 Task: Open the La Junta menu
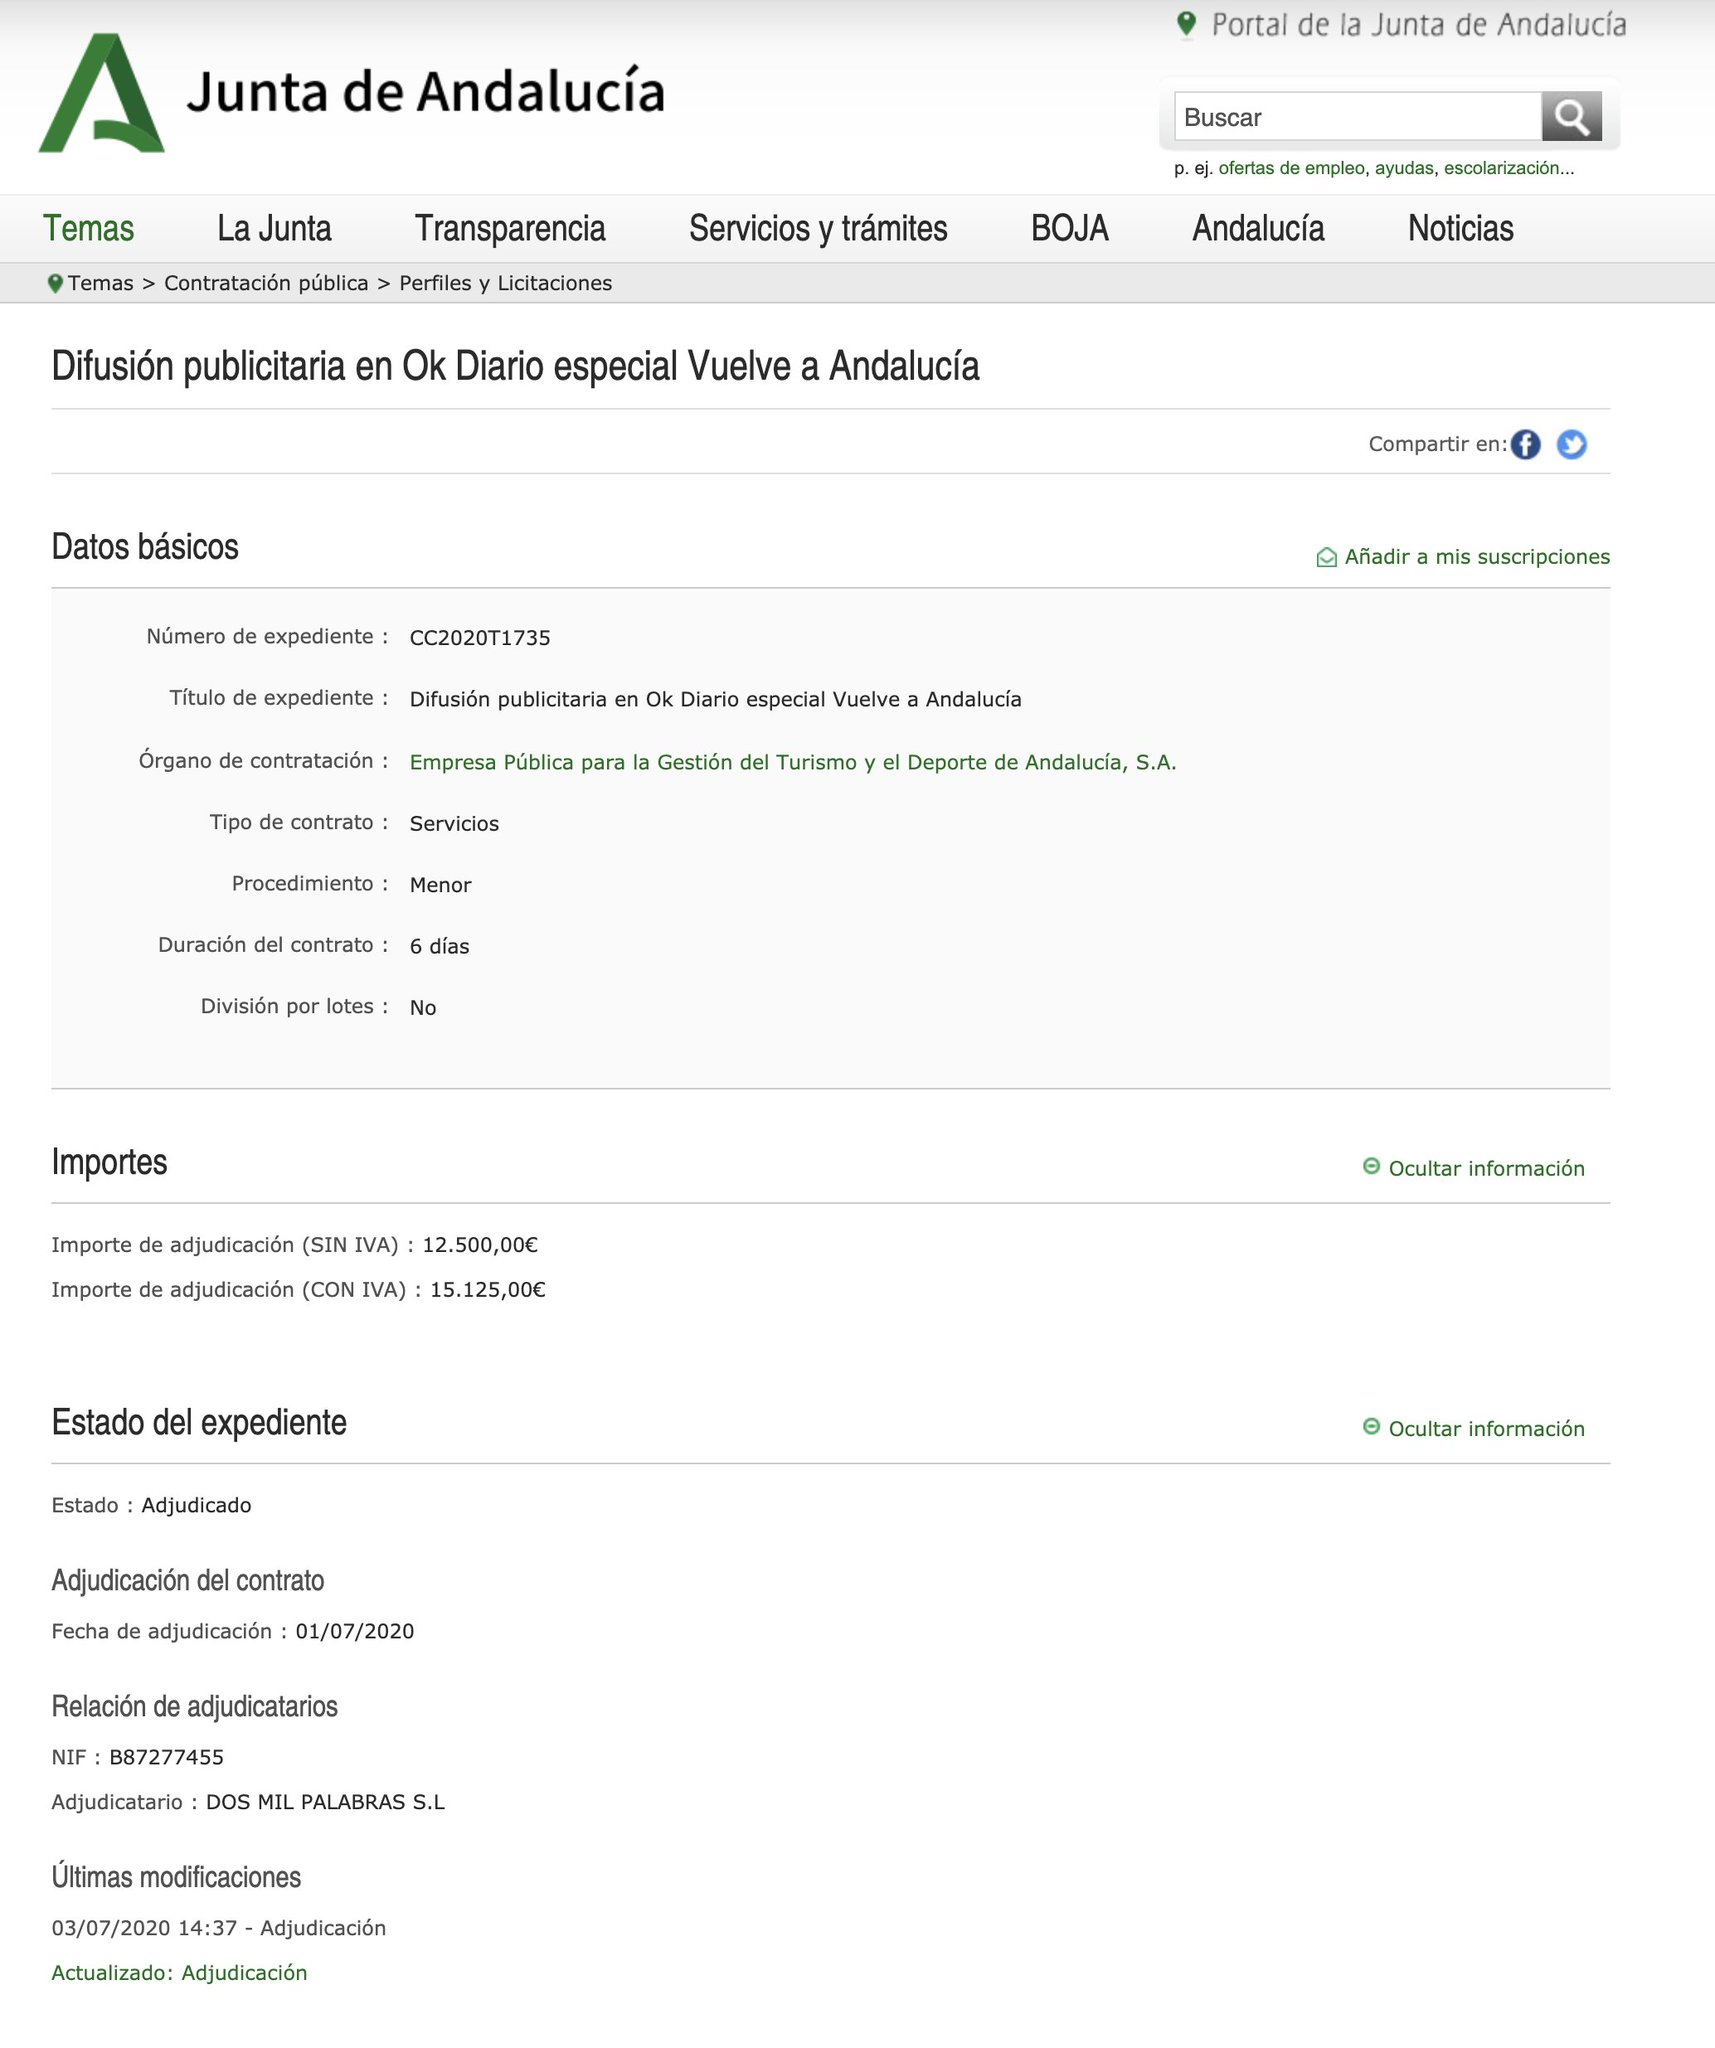click(274, 228)
